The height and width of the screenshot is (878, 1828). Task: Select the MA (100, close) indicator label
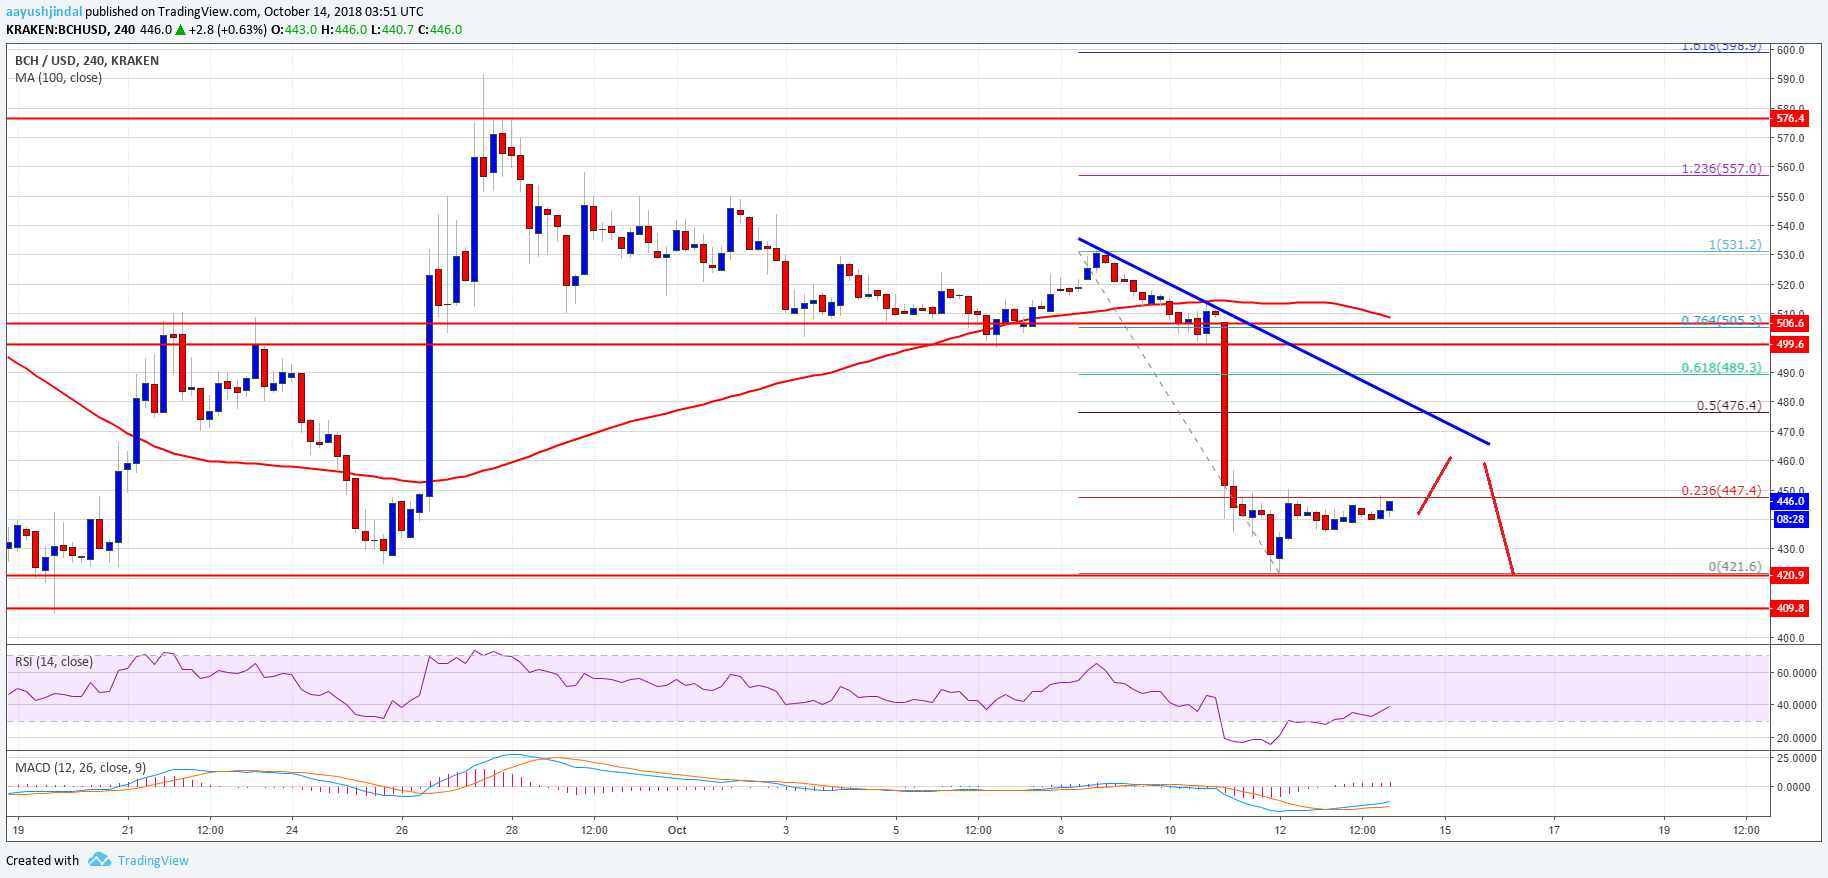click(x=58, y=78)
